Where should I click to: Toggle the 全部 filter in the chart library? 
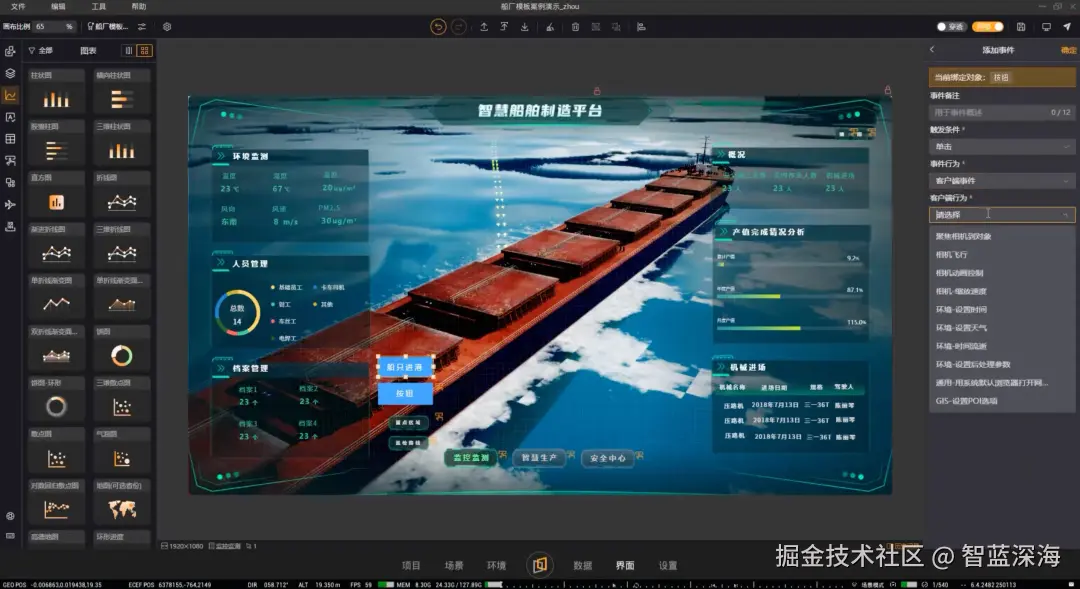[x=44, y=50]
